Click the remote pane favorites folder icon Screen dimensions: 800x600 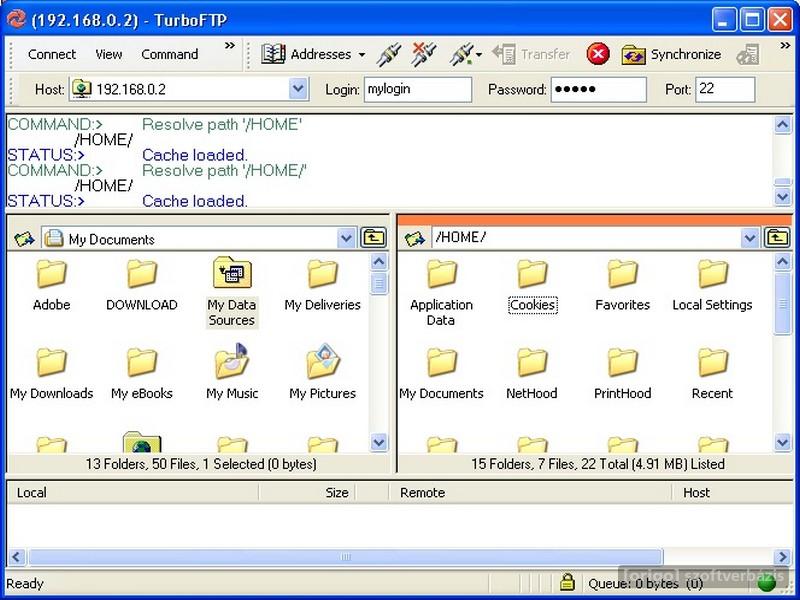[415, 238]
